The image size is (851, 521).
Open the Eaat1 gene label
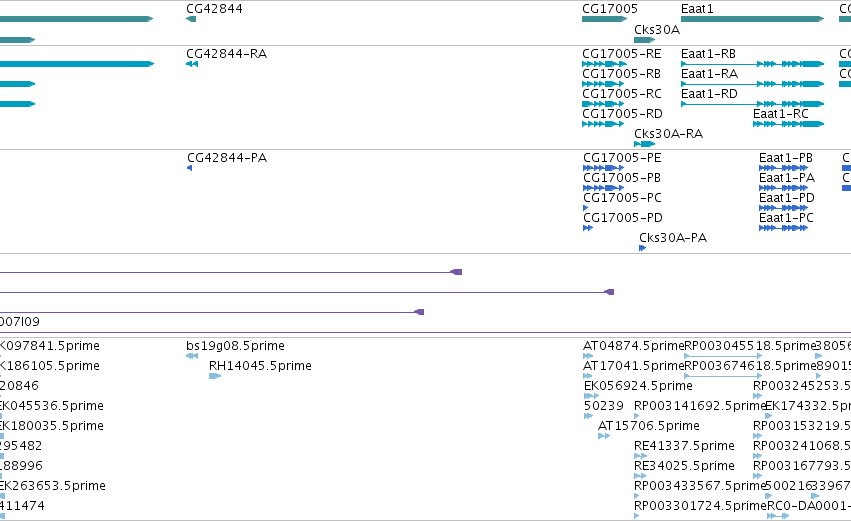tap(697, 9)
